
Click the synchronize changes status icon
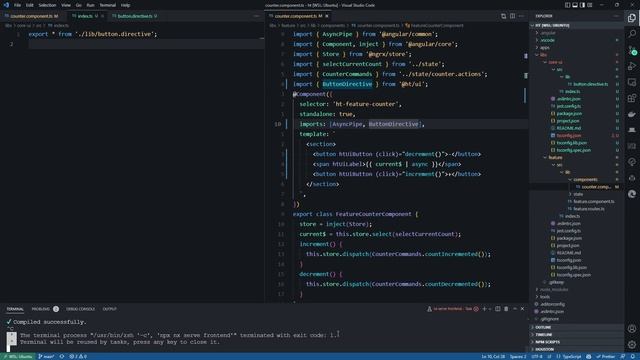pyautogui.click(x=62, y=356)
